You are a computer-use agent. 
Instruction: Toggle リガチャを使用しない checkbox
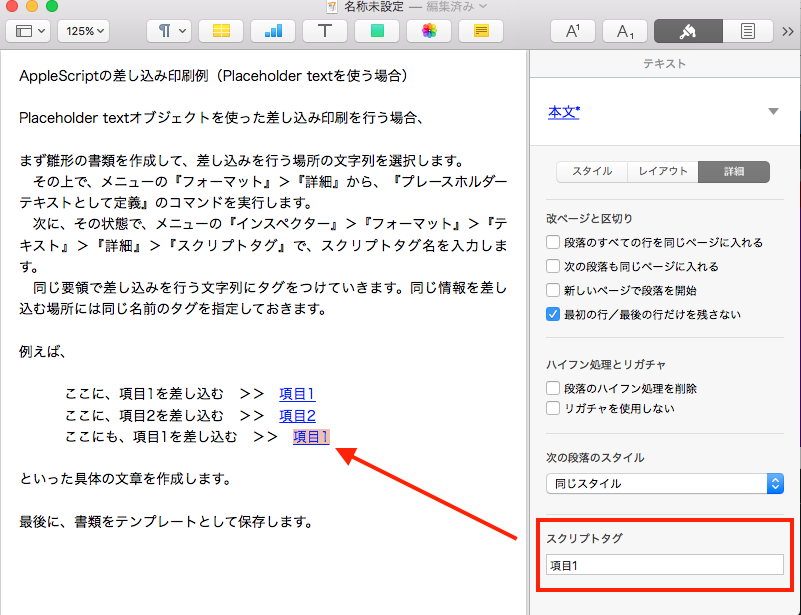[x=553, y=408]
